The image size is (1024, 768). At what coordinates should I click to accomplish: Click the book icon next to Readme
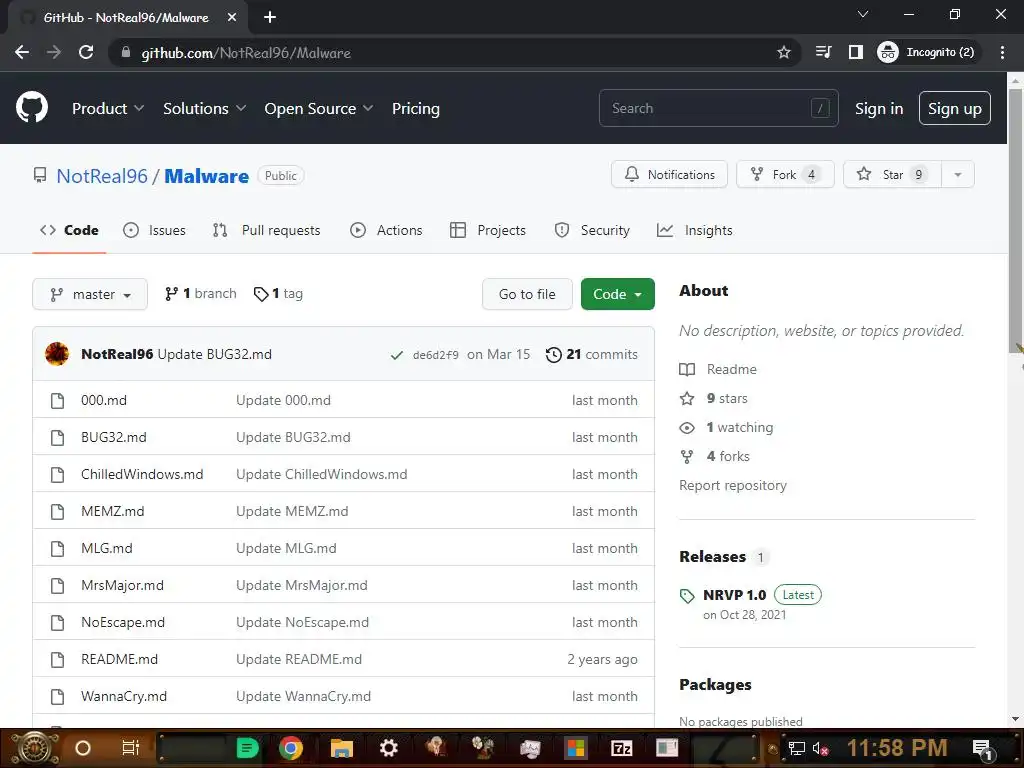tap(687, 370)
